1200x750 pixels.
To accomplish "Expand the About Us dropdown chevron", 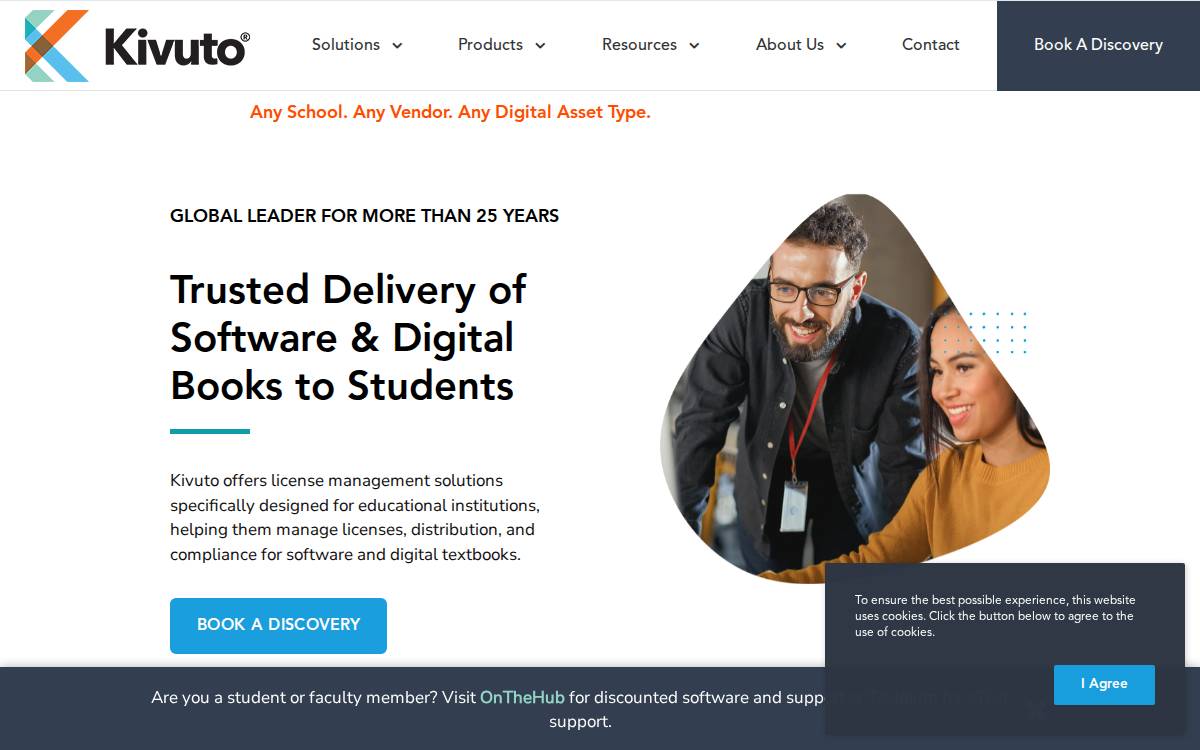I will tap(841, 46).
